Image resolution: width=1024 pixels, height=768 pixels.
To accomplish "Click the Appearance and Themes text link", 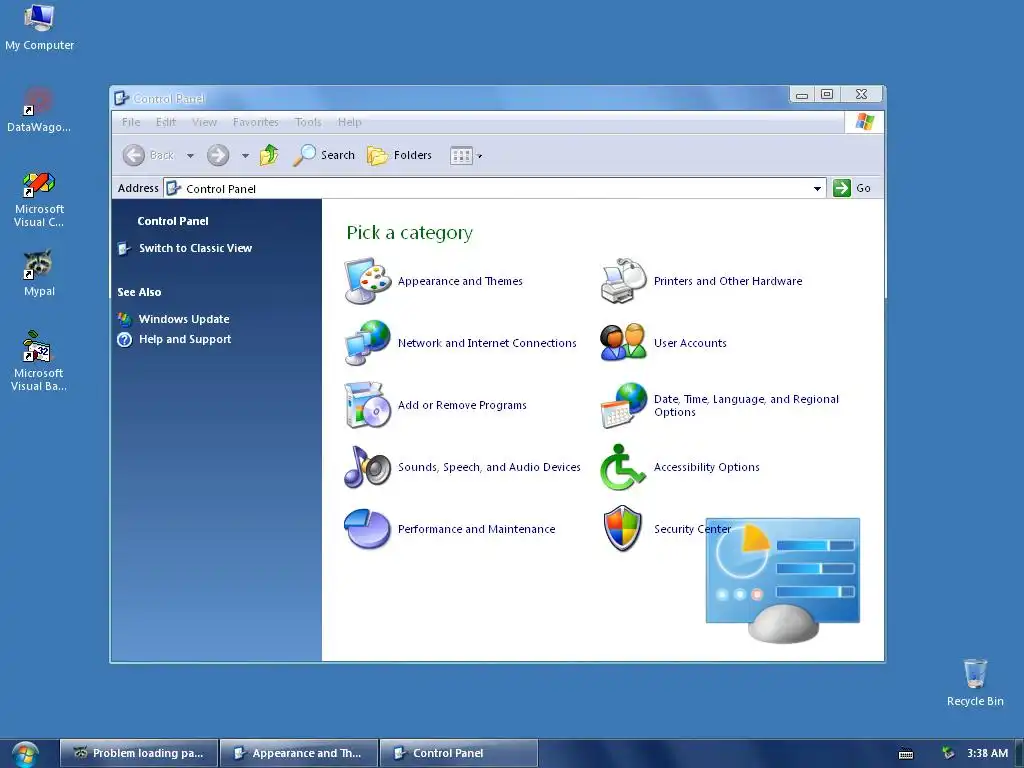I will click(460, 281).
